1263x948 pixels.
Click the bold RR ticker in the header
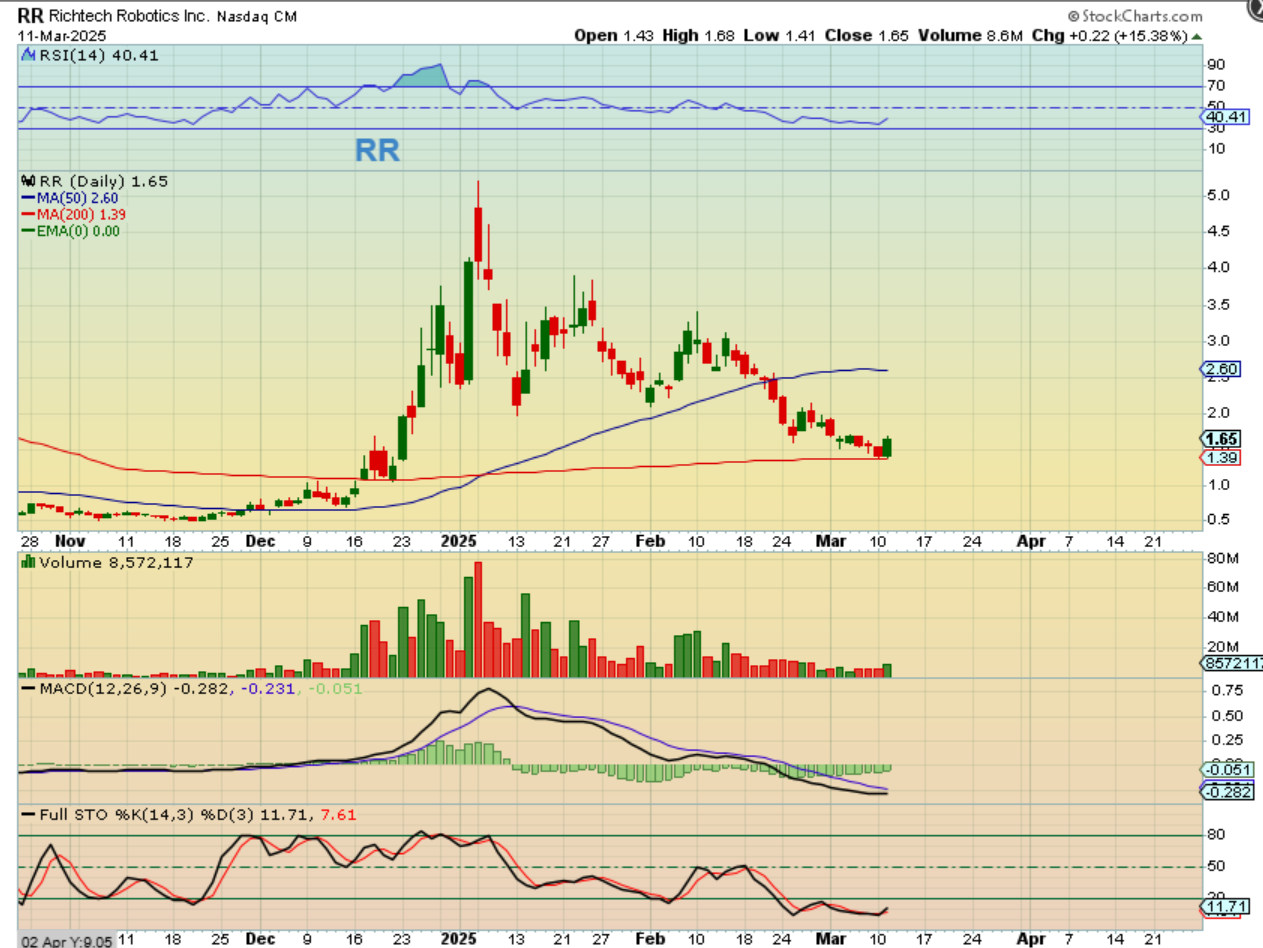(x=31, y=16)
